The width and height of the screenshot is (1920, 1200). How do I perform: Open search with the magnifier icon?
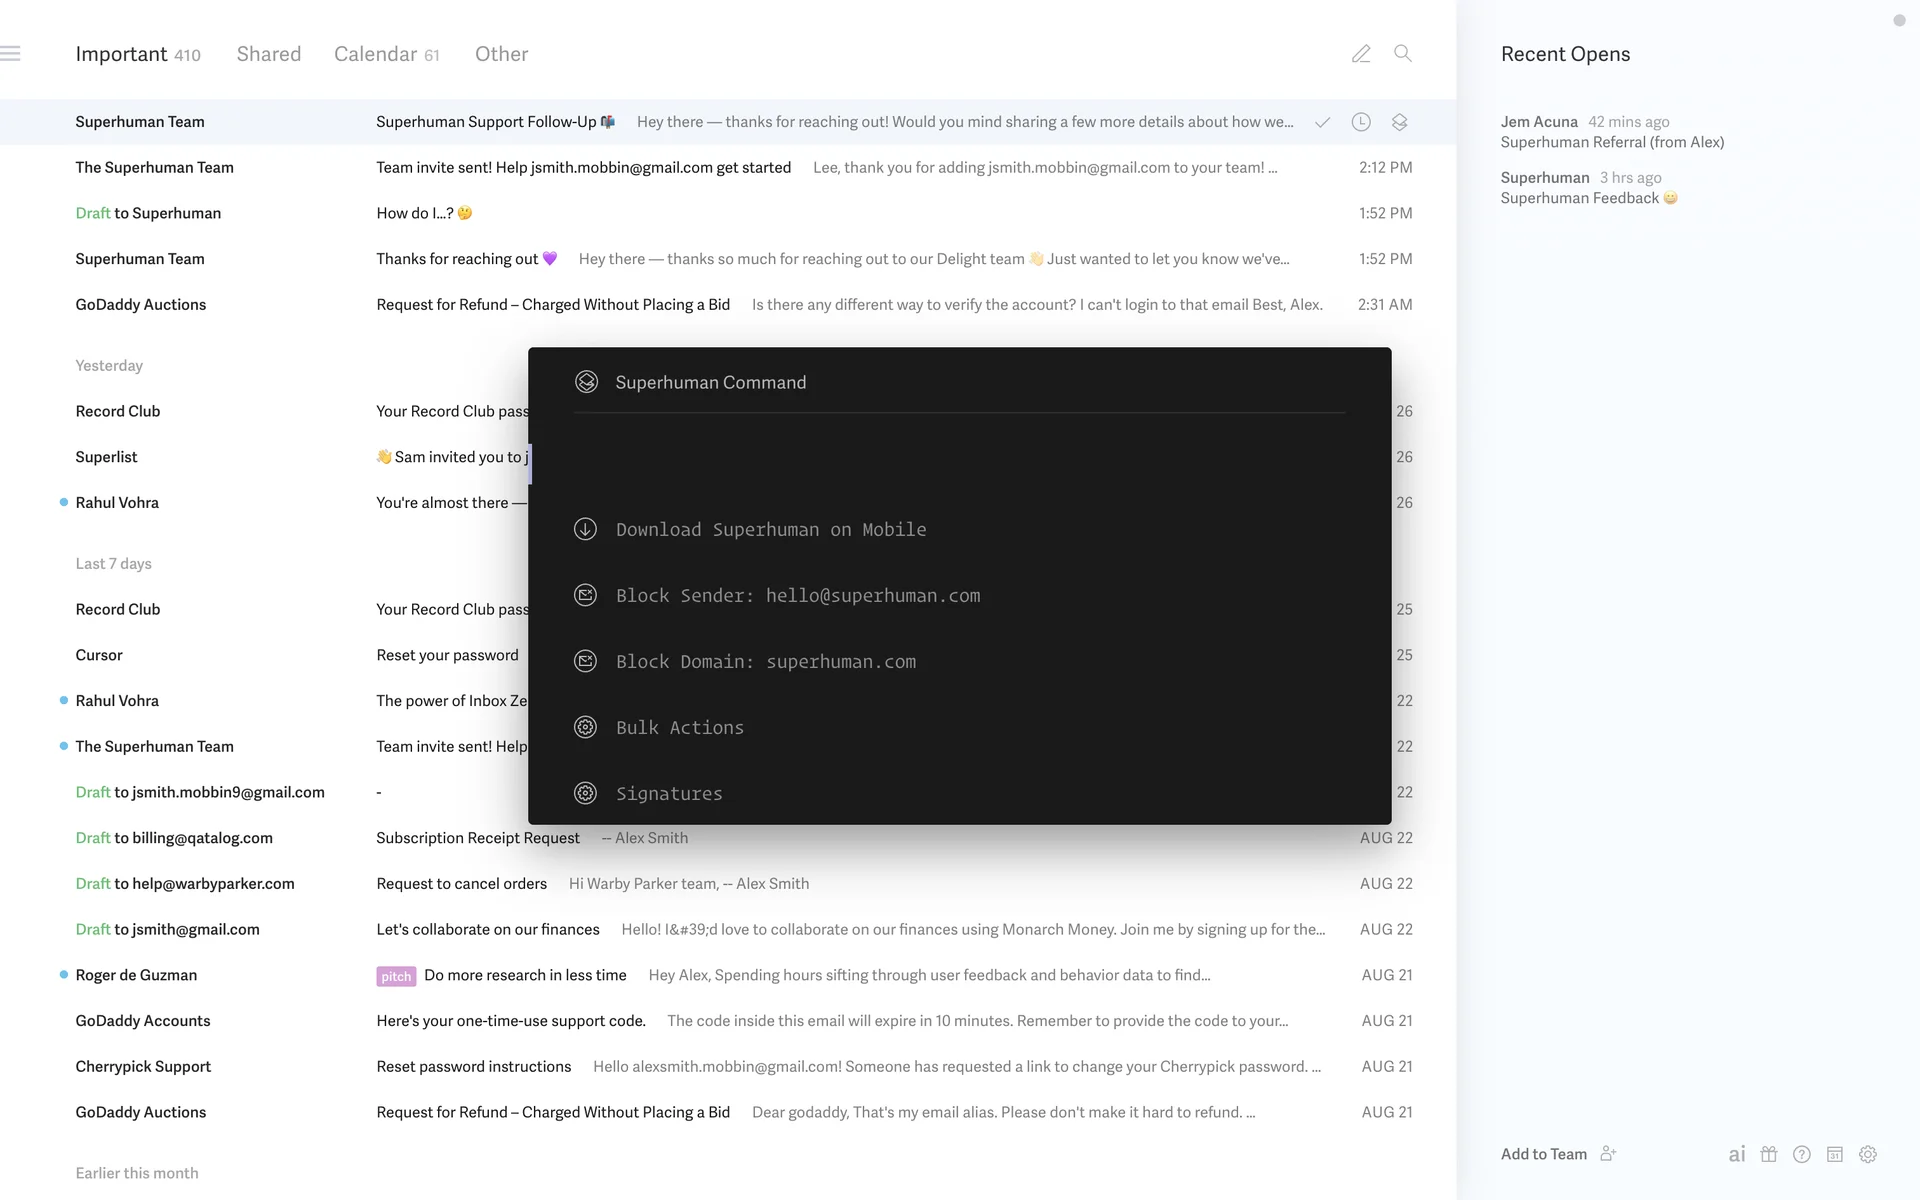tap(1403, 54)
